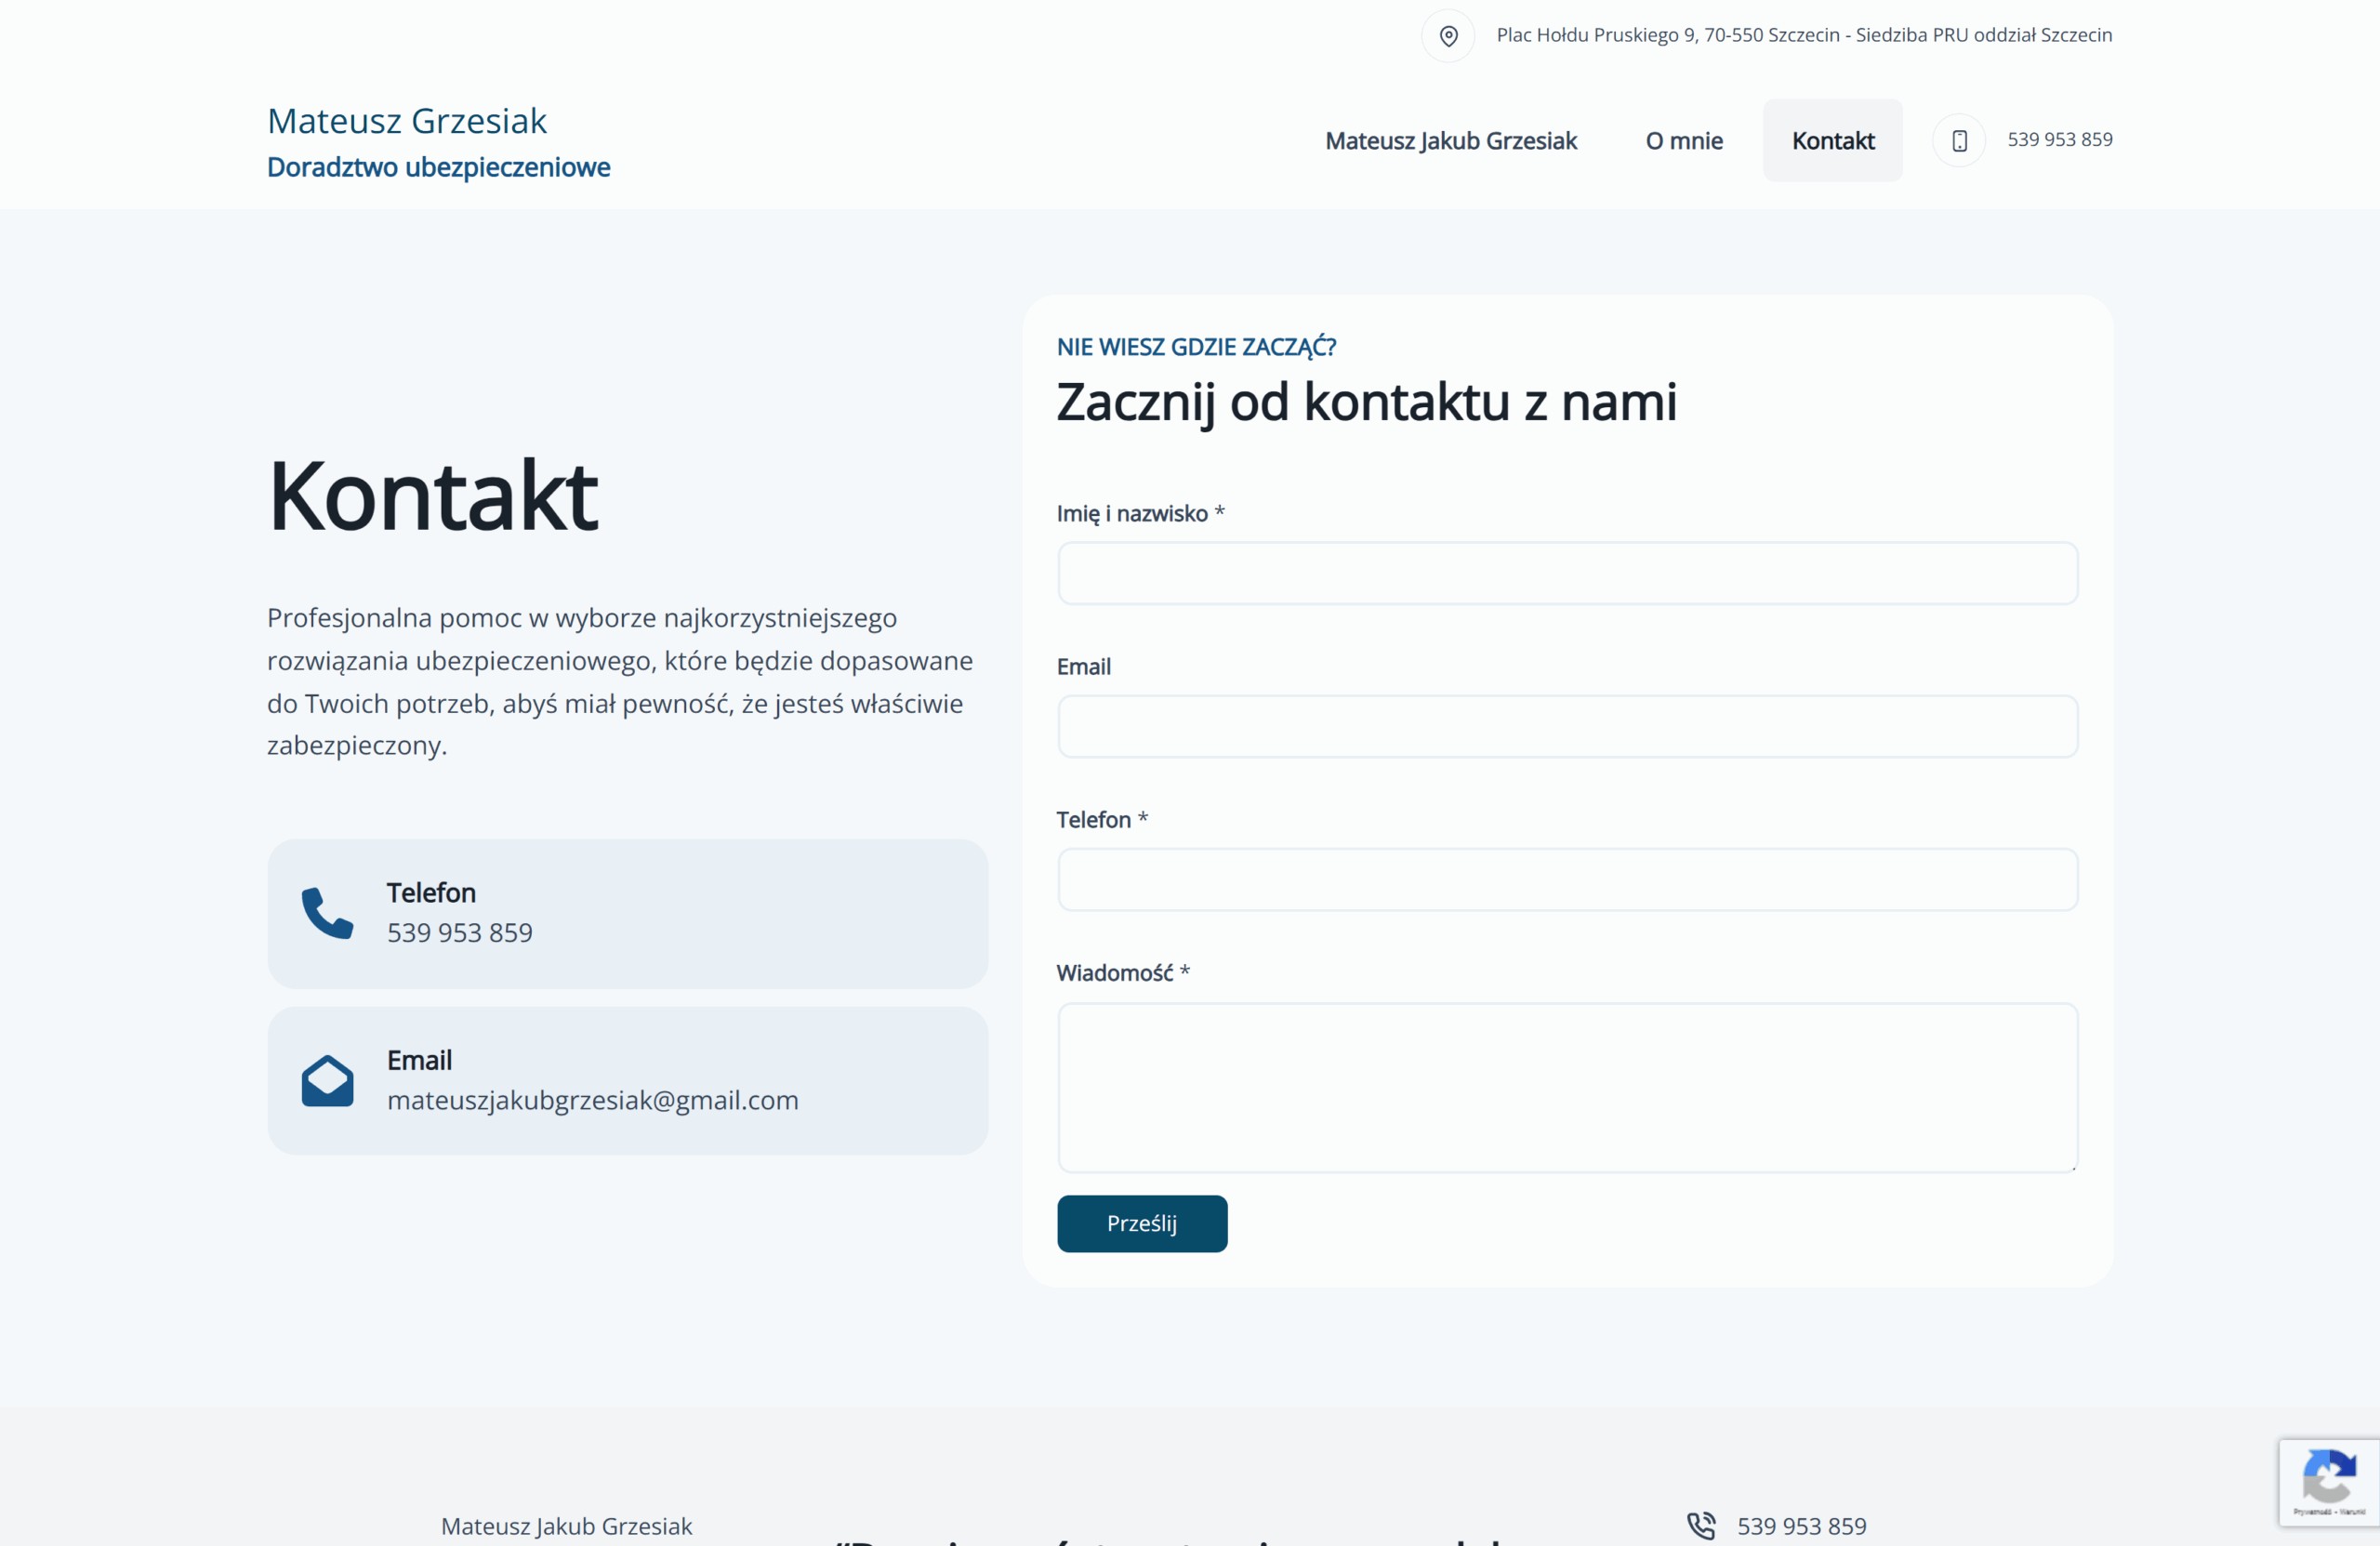Submit the form with the Prześlij button
This screenshot has height=1546, width=2380.
click(1141, 1223)
